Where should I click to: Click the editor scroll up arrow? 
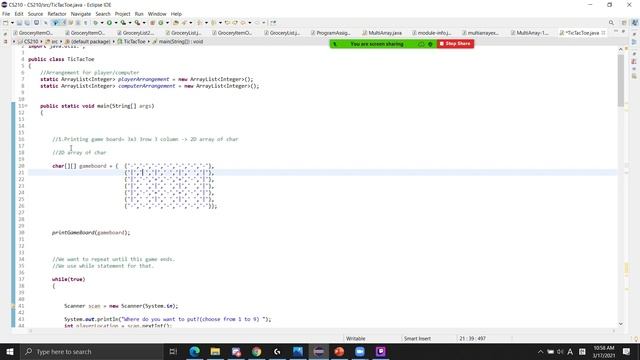coord(621,49)
